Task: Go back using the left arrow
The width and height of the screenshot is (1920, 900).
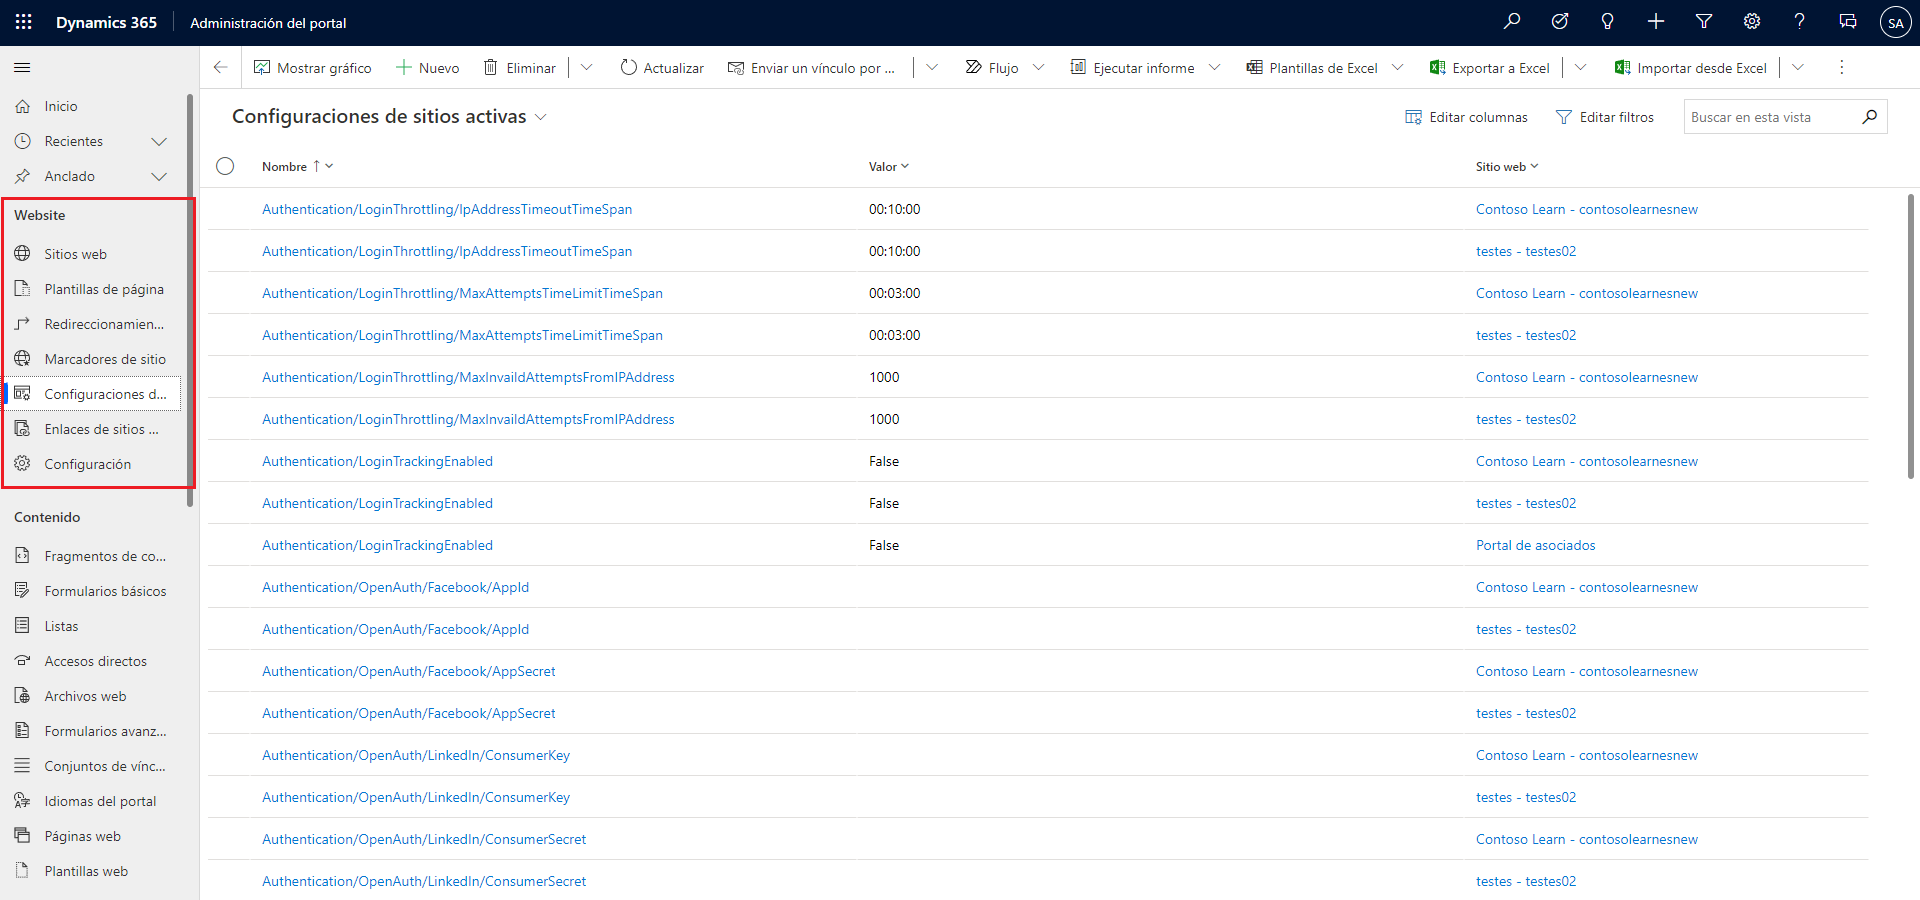Action: tap(221, 67)
